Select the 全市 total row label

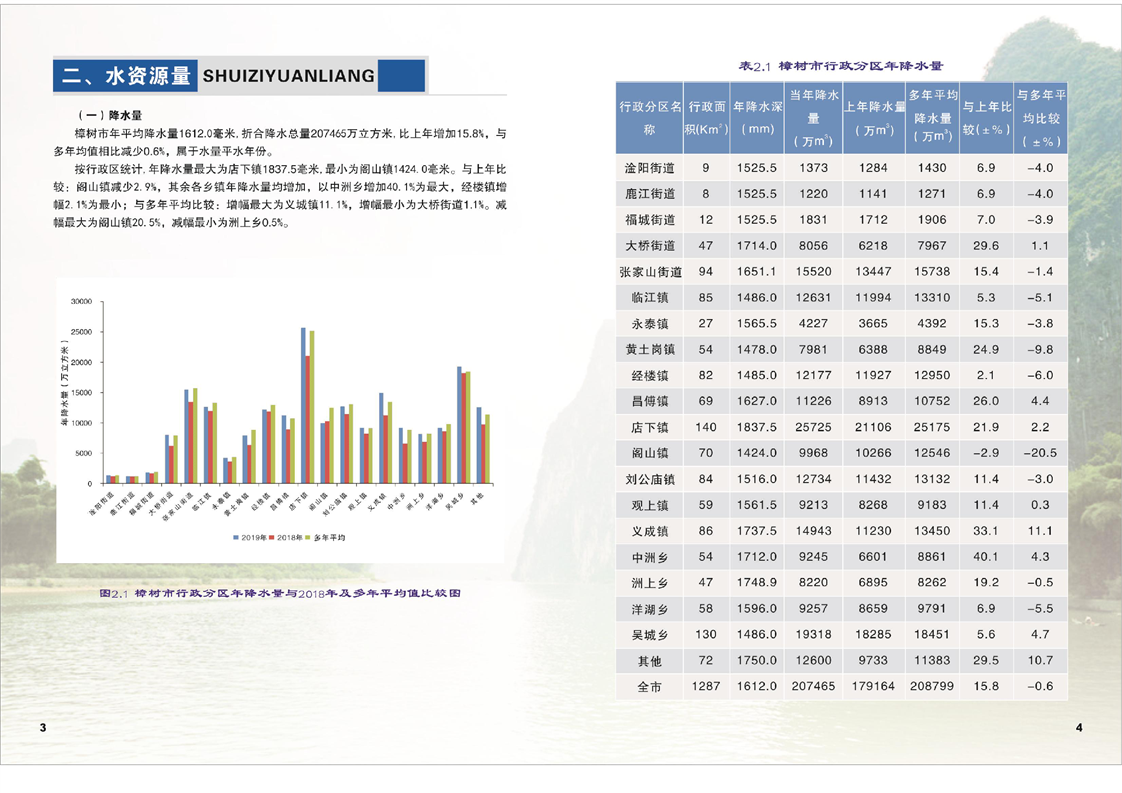pos(650,686)
